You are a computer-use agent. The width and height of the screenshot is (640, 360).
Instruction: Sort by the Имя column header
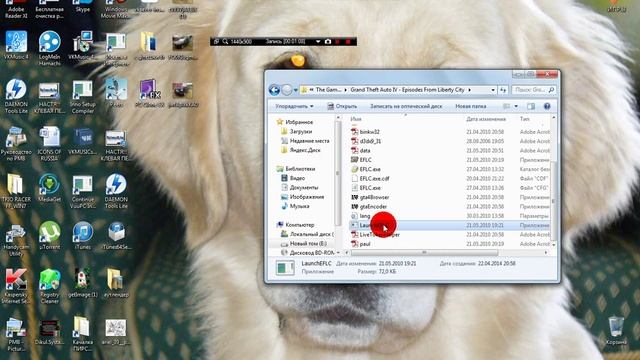pyautogui.click(x=356, y=119)
